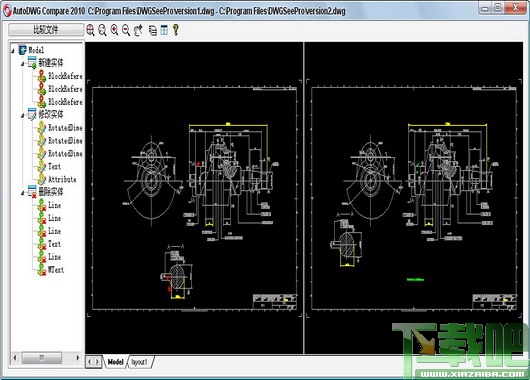Collapse the 修改实体 tree group
The height and width of the screenshot is (380, 530).
(x=23, y=115)
